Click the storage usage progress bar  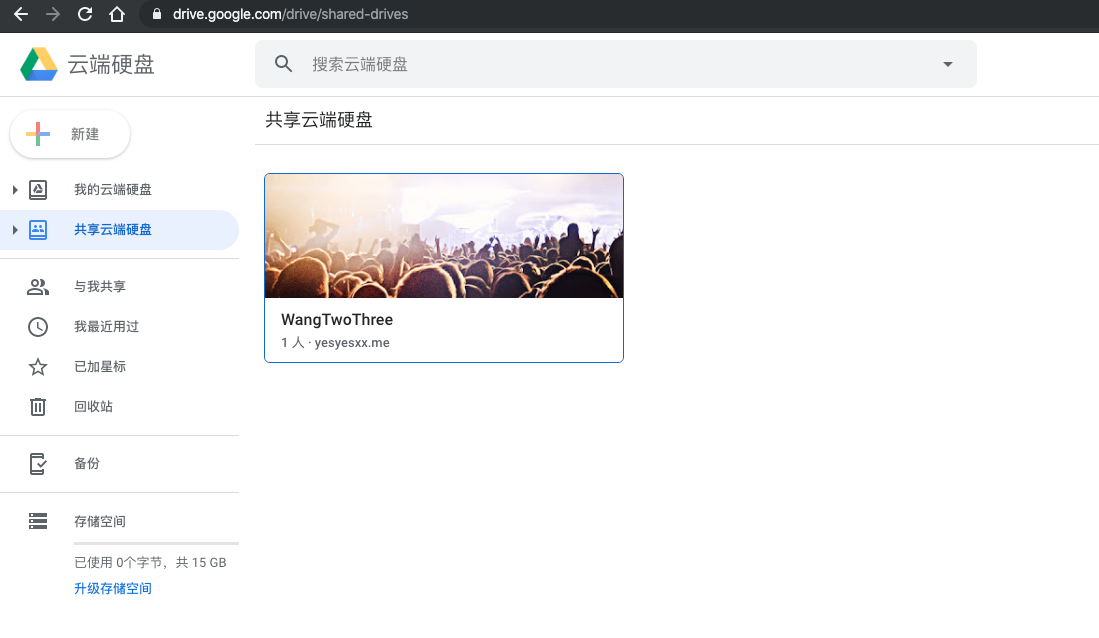click(x=155, y=543)
